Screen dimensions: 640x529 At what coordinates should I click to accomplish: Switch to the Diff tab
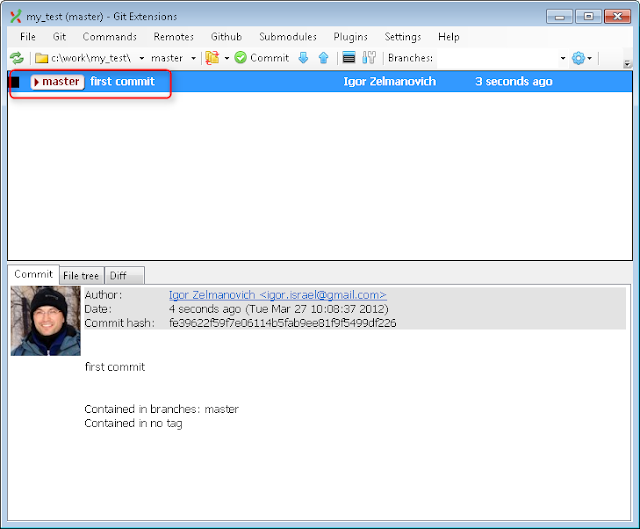124,276
